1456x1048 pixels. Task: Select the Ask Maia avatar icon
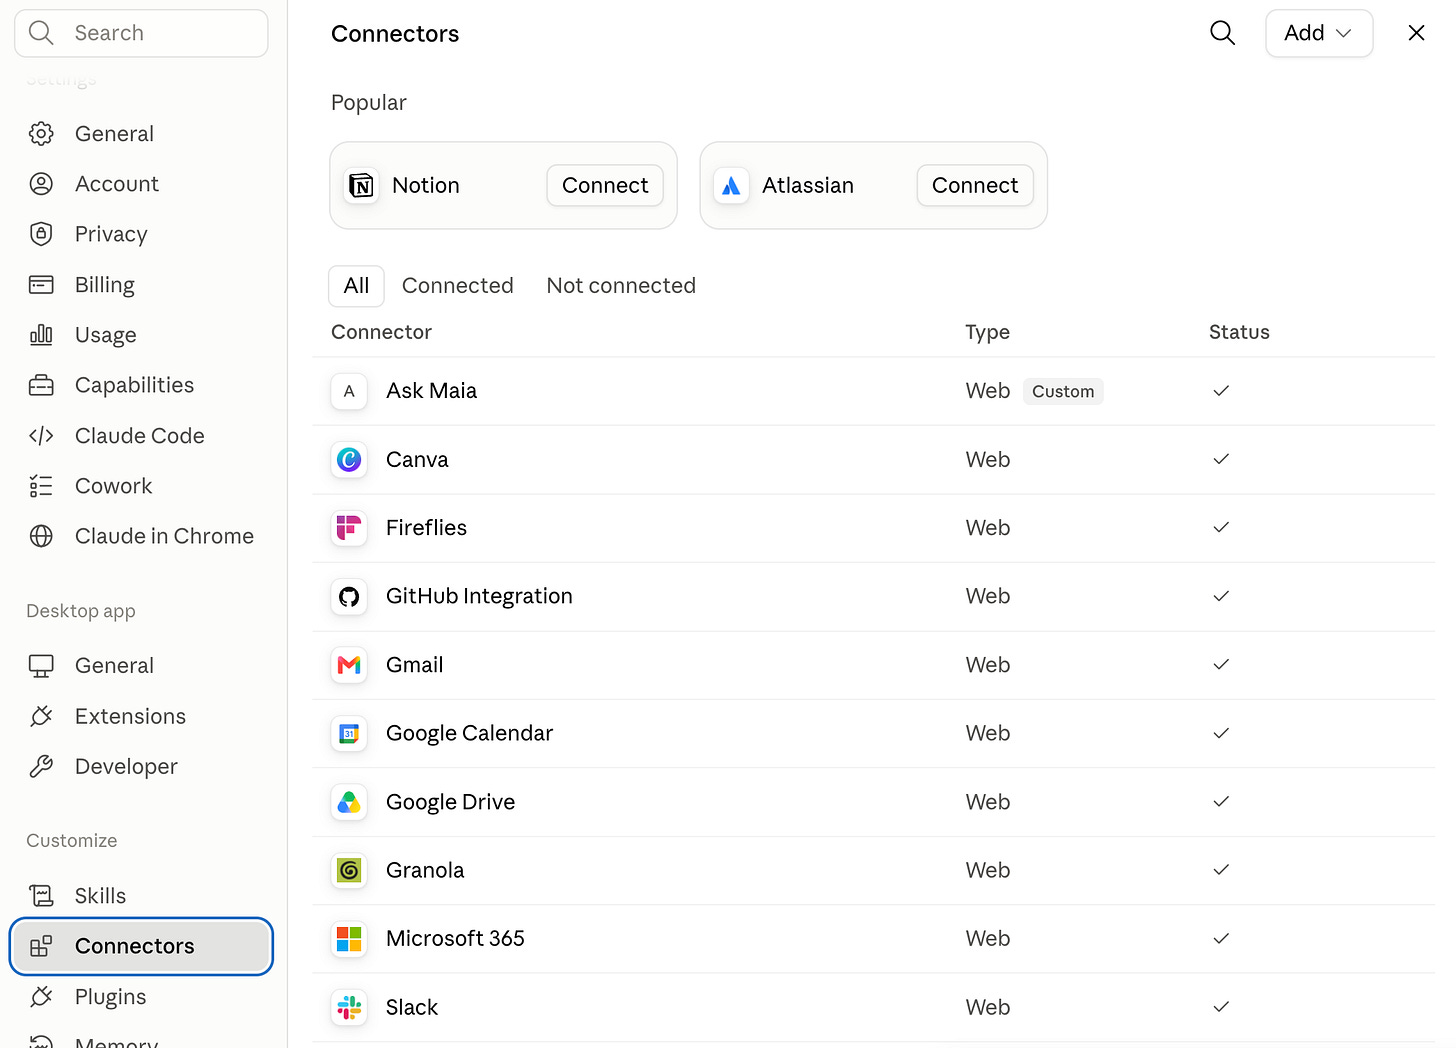click(349, 391)
